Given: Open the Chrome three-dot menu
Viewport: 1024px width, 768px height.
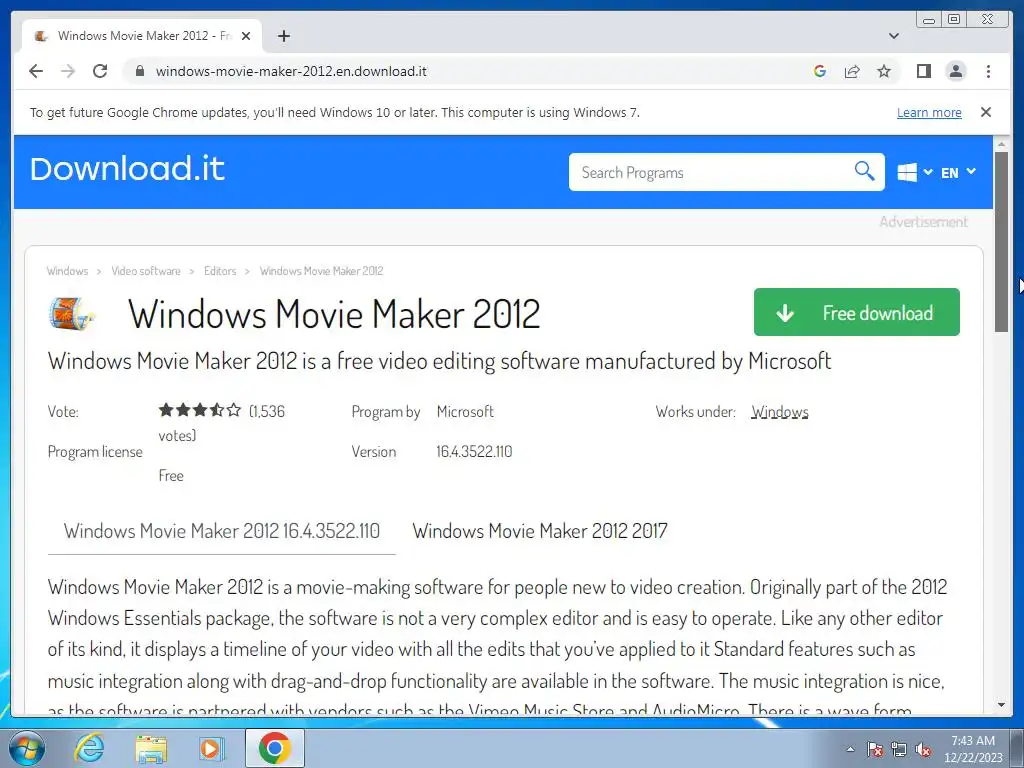Looking at the screenshot, I should [988, 71].
